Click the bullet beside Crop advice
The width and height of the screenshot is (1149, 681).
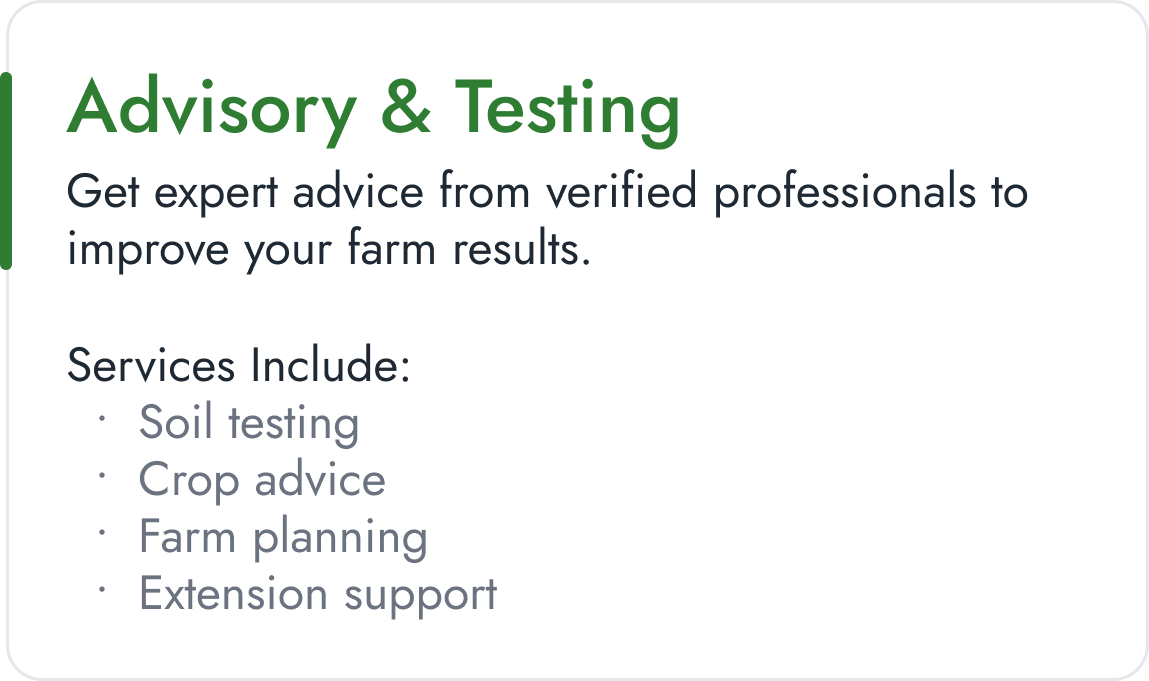[102, 476]
